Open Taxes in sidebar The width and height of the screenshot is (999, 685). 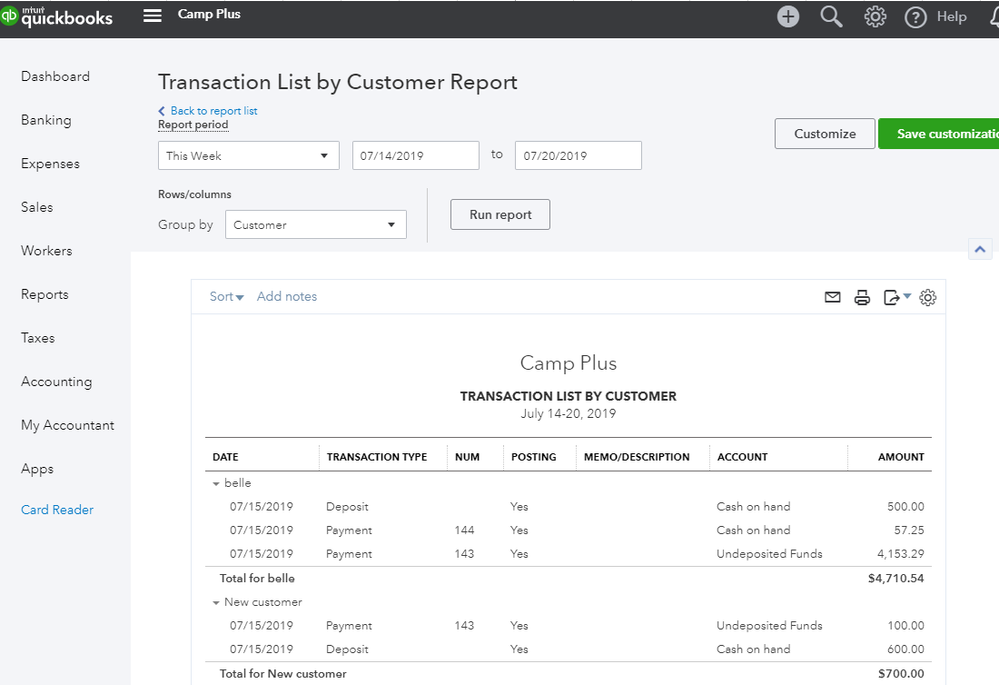[38, 338]
